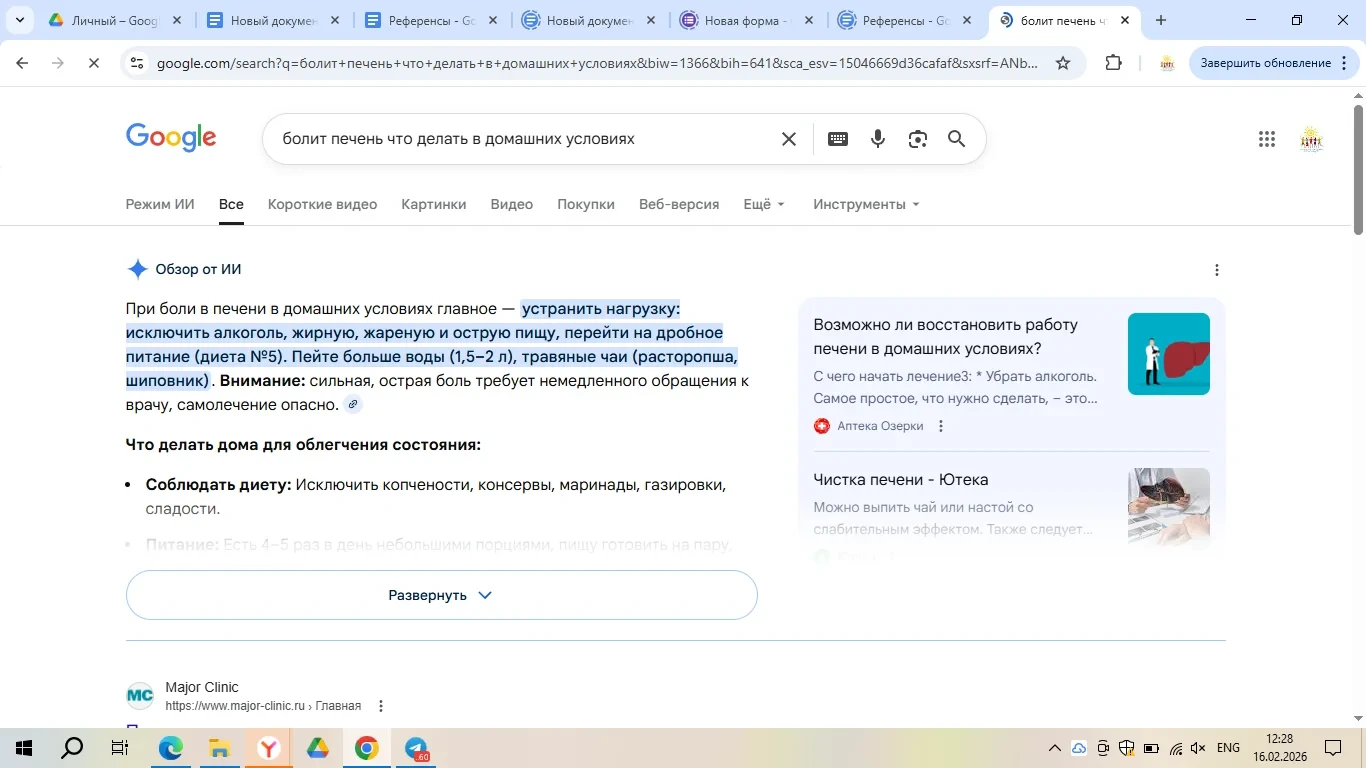The height and width of the screenshot is (768, 1366).
Task: Select the Режим ИИ tab
Action: pyautogui.click(x=160, y=204)
